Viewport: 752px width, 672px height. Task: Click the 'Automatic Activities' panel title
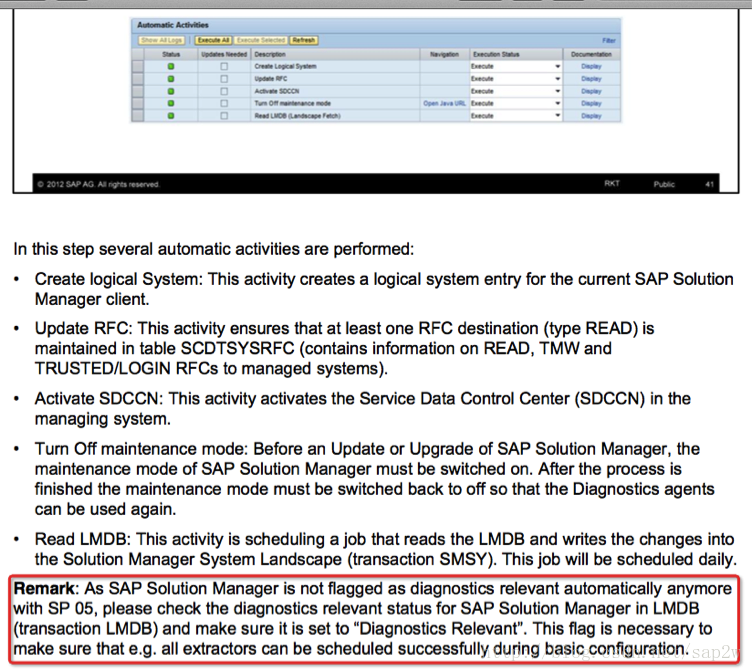pyautogui.click(x=173, y=25)
